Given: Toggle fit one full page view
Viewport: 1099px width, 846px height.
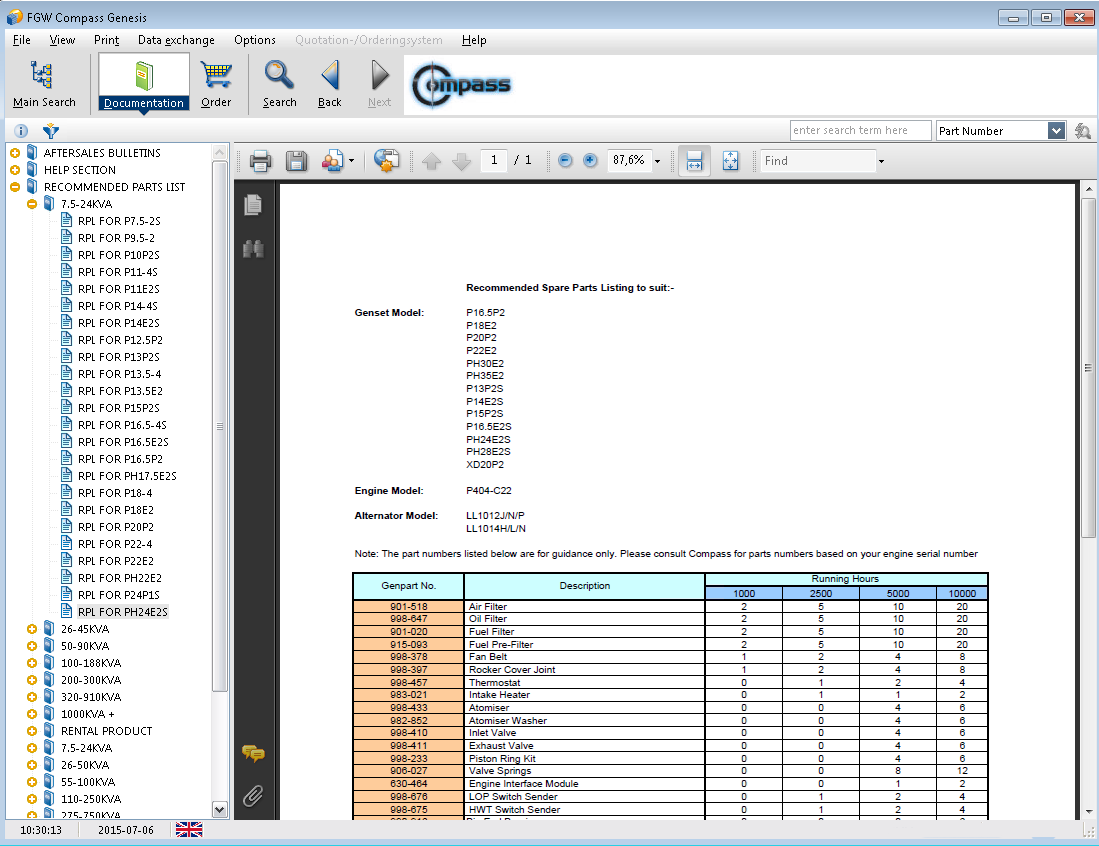Looking at the screenshot, I should point(730,161).
